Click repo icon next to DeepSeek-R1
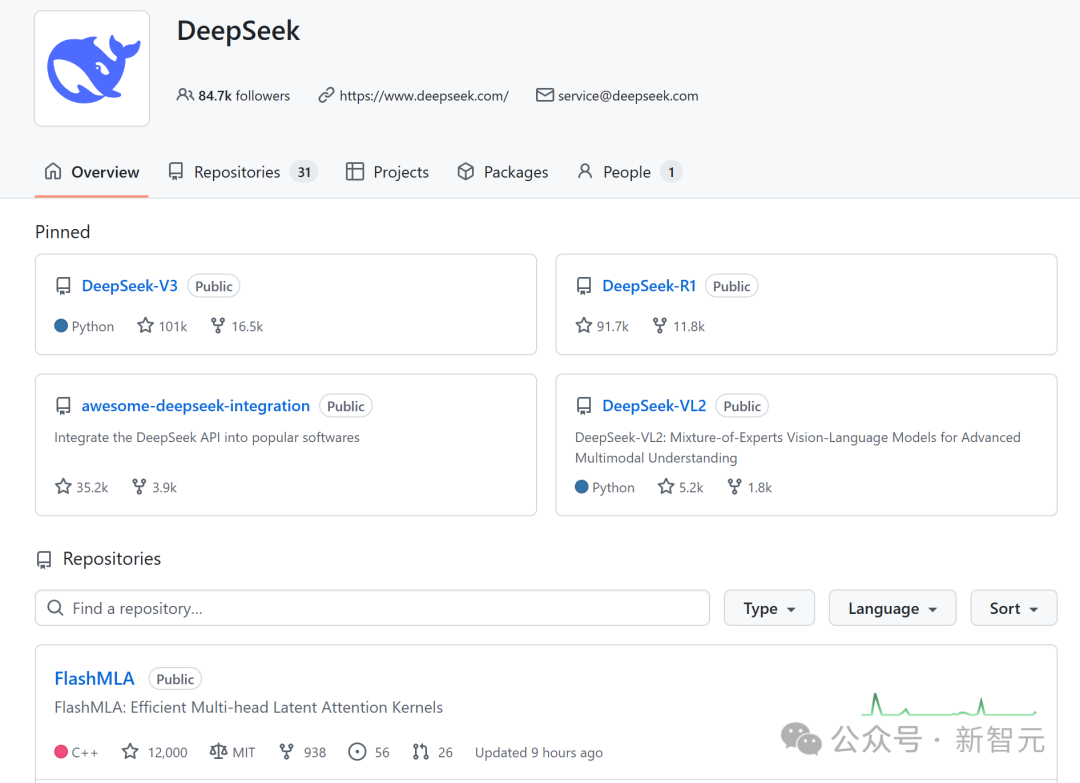The image size is (1080, 783). coord(584,286)
